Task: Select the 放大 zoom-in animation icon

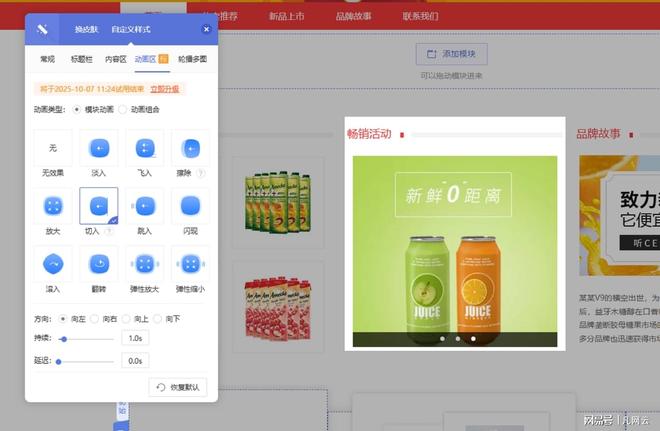Action: 53,207
